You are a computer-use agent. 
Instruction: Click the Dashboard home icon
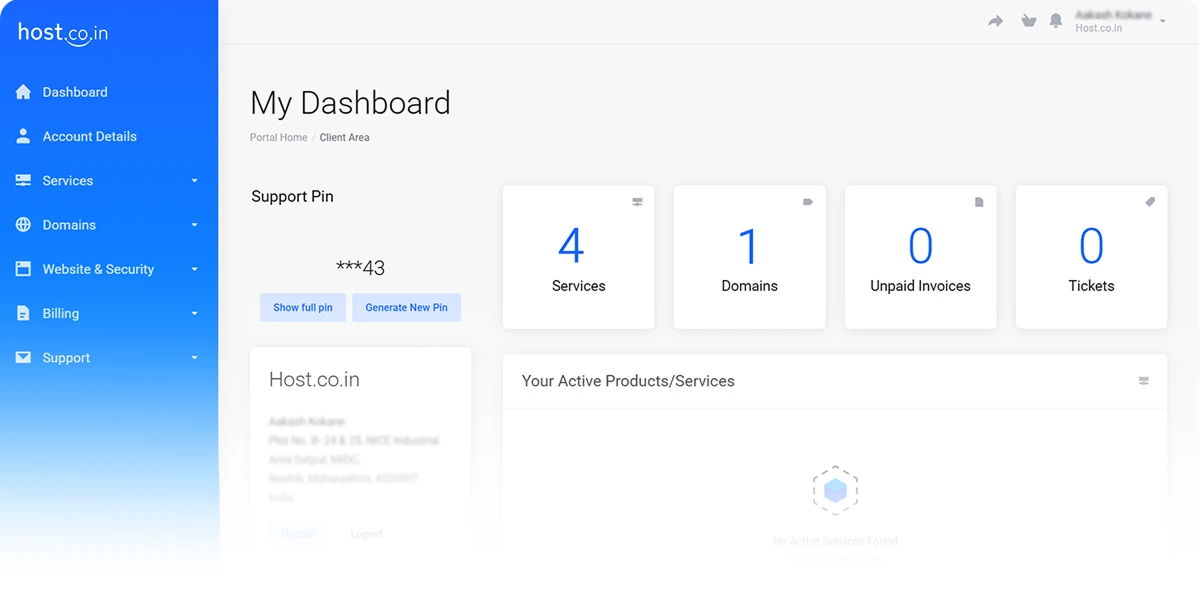(x=23, y=92)
